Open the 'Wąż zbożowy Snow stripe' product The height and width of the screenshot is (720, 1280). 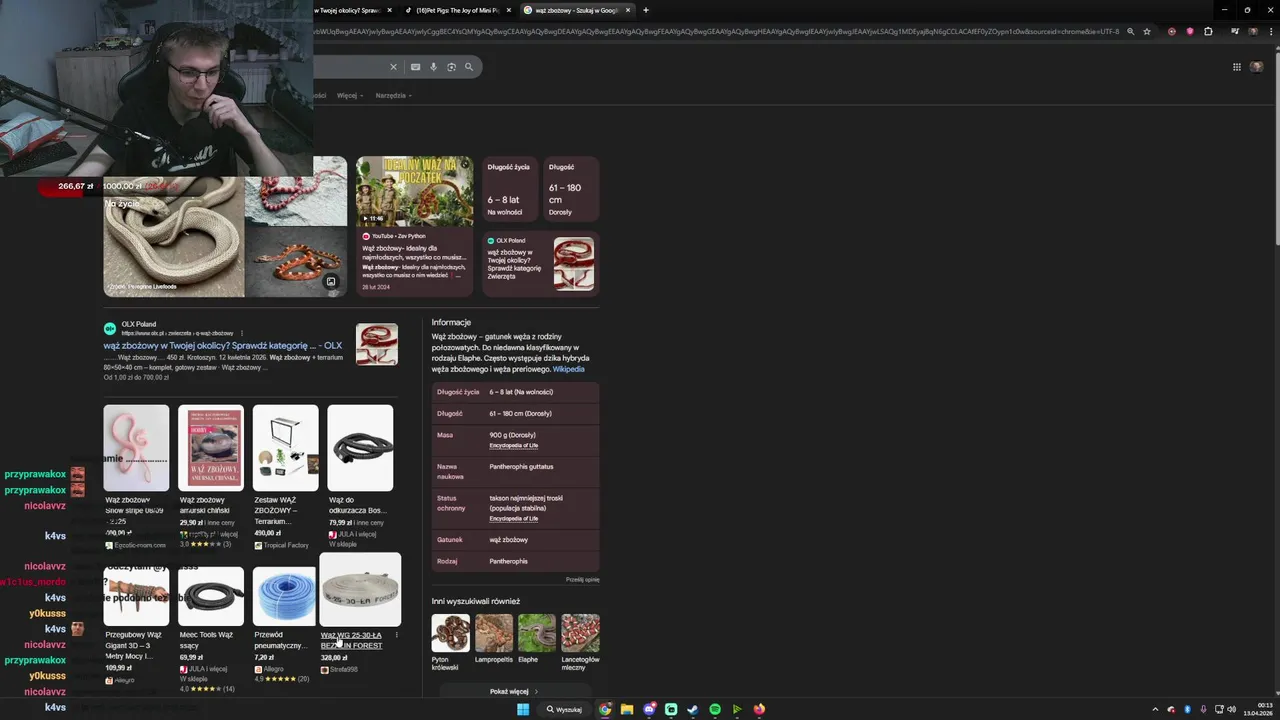136,477
